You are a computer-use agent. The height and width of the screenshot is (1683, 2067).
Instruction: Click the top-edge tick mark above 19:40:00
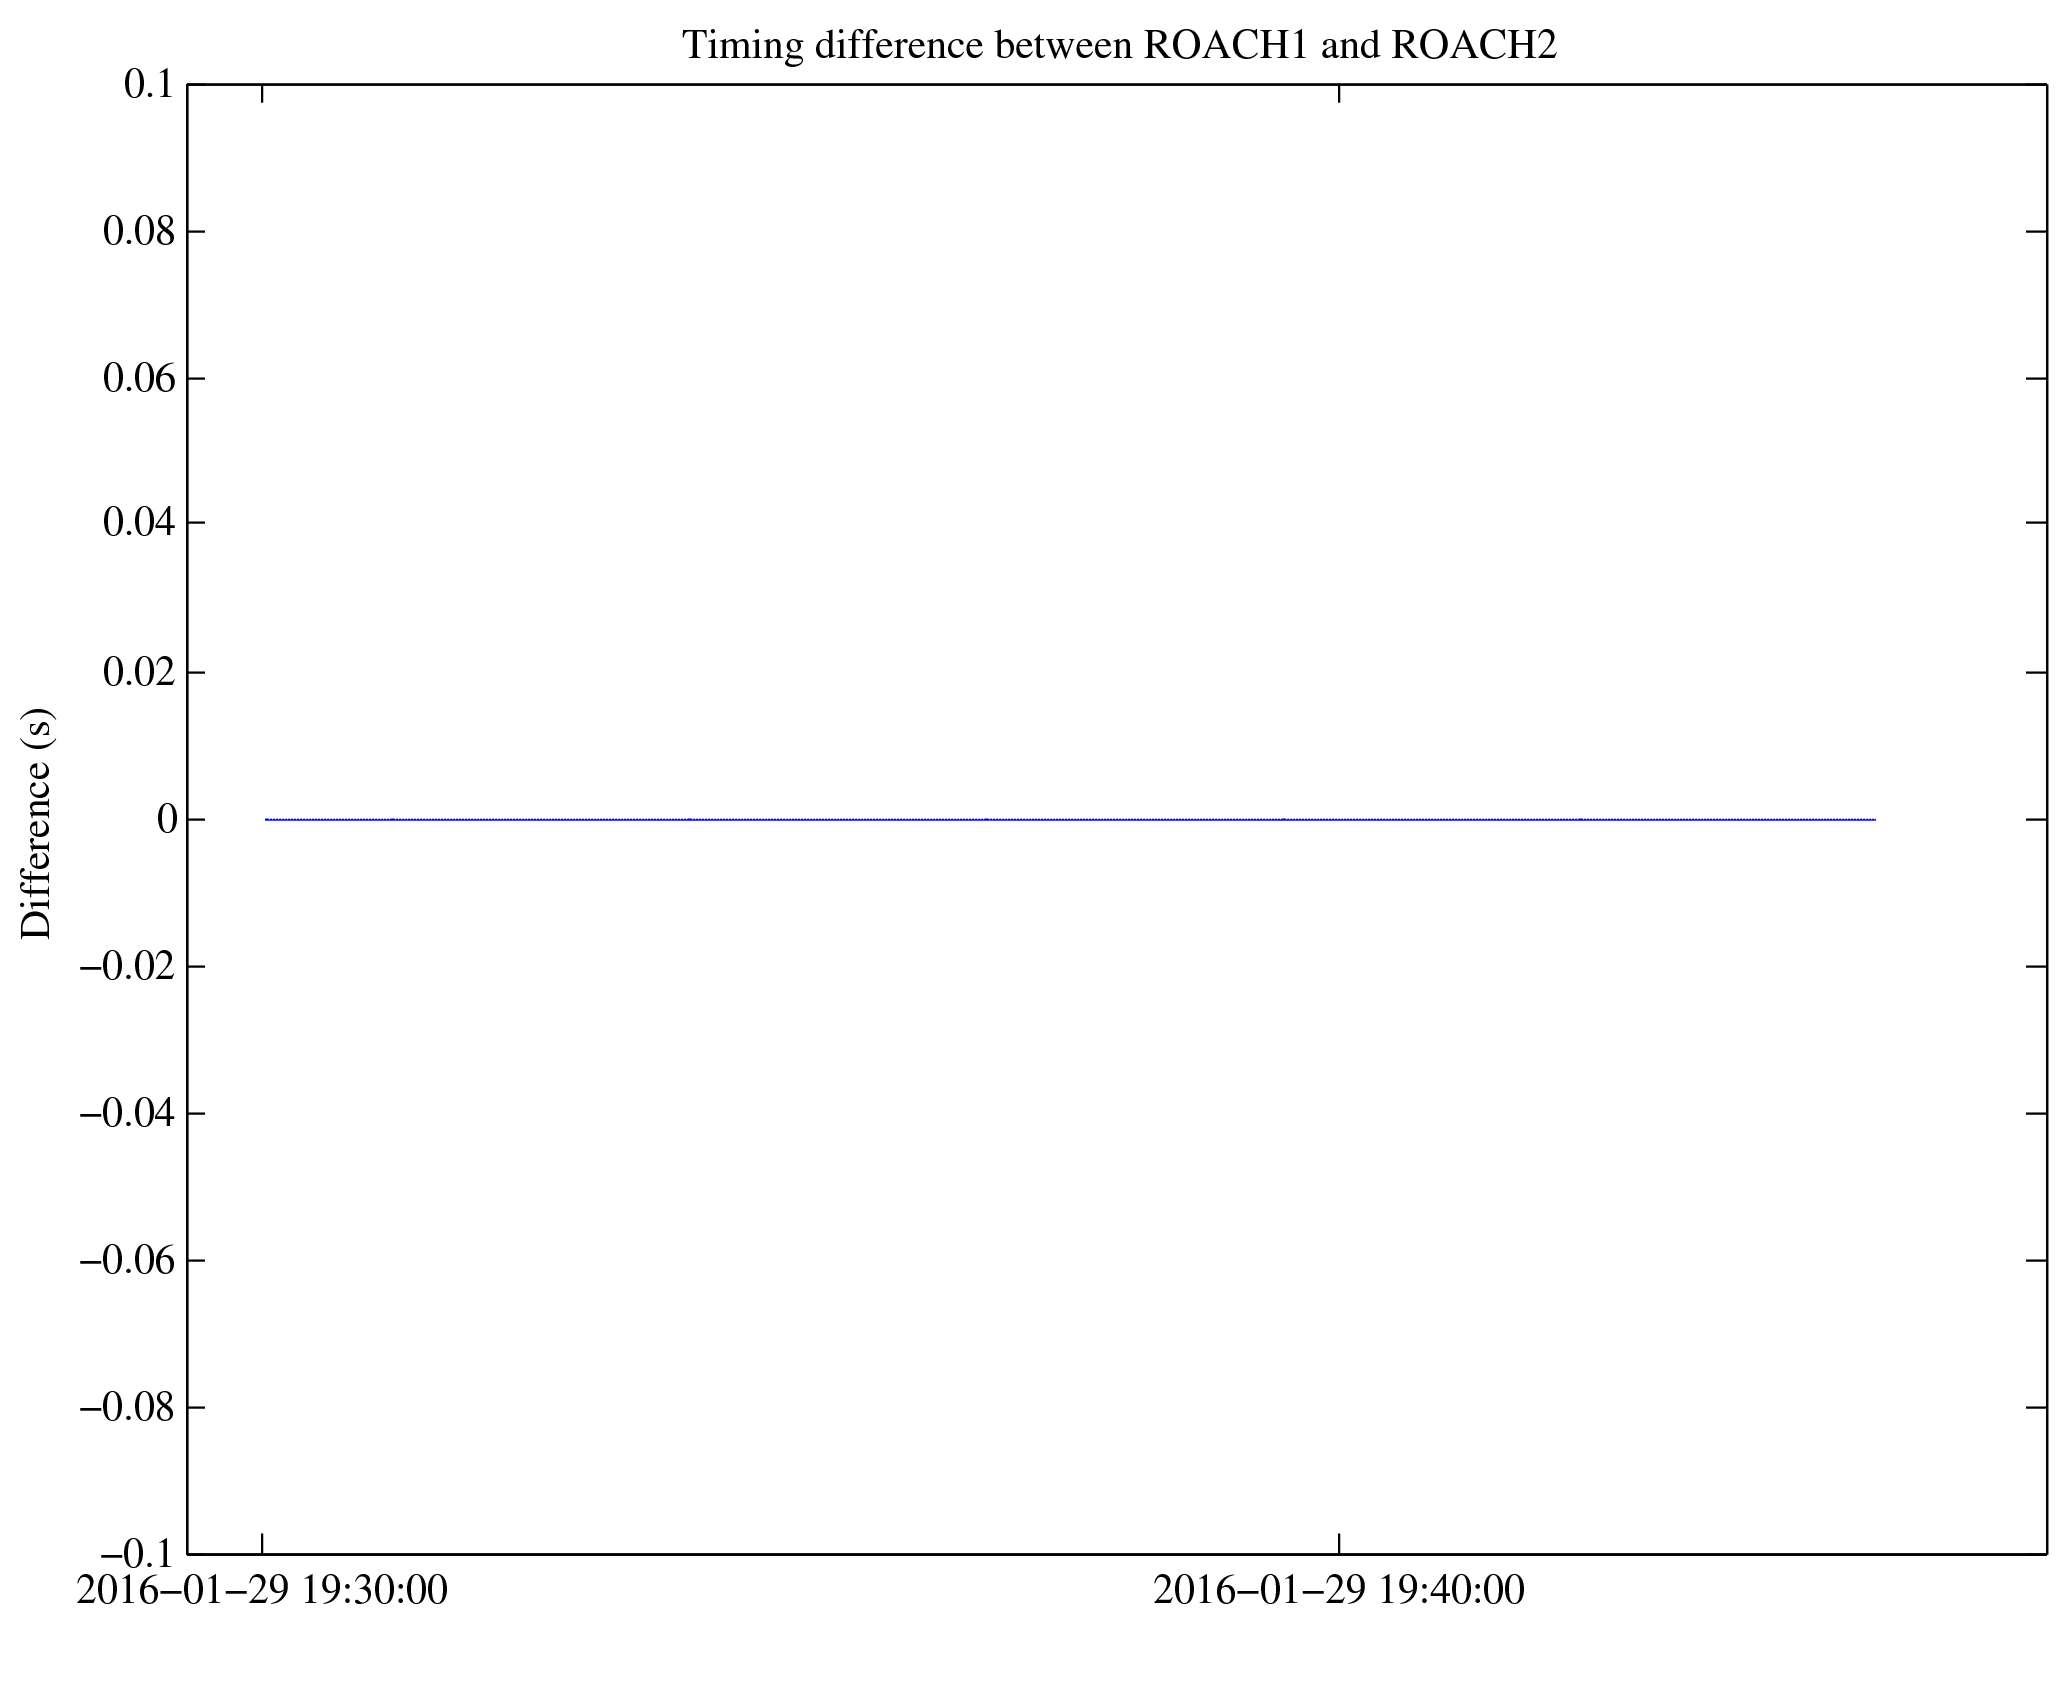coord(1339,94)
